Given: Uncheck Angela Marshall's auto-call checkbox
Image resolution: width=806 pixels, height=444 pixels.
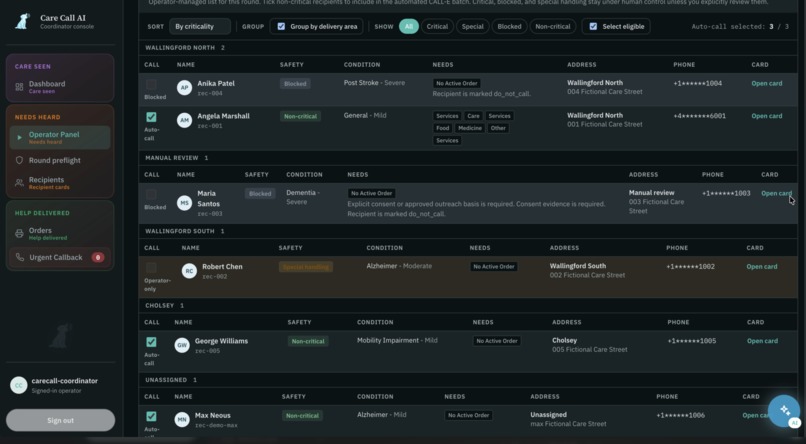Looking at the screenshot, I should (x=151, y=117).
